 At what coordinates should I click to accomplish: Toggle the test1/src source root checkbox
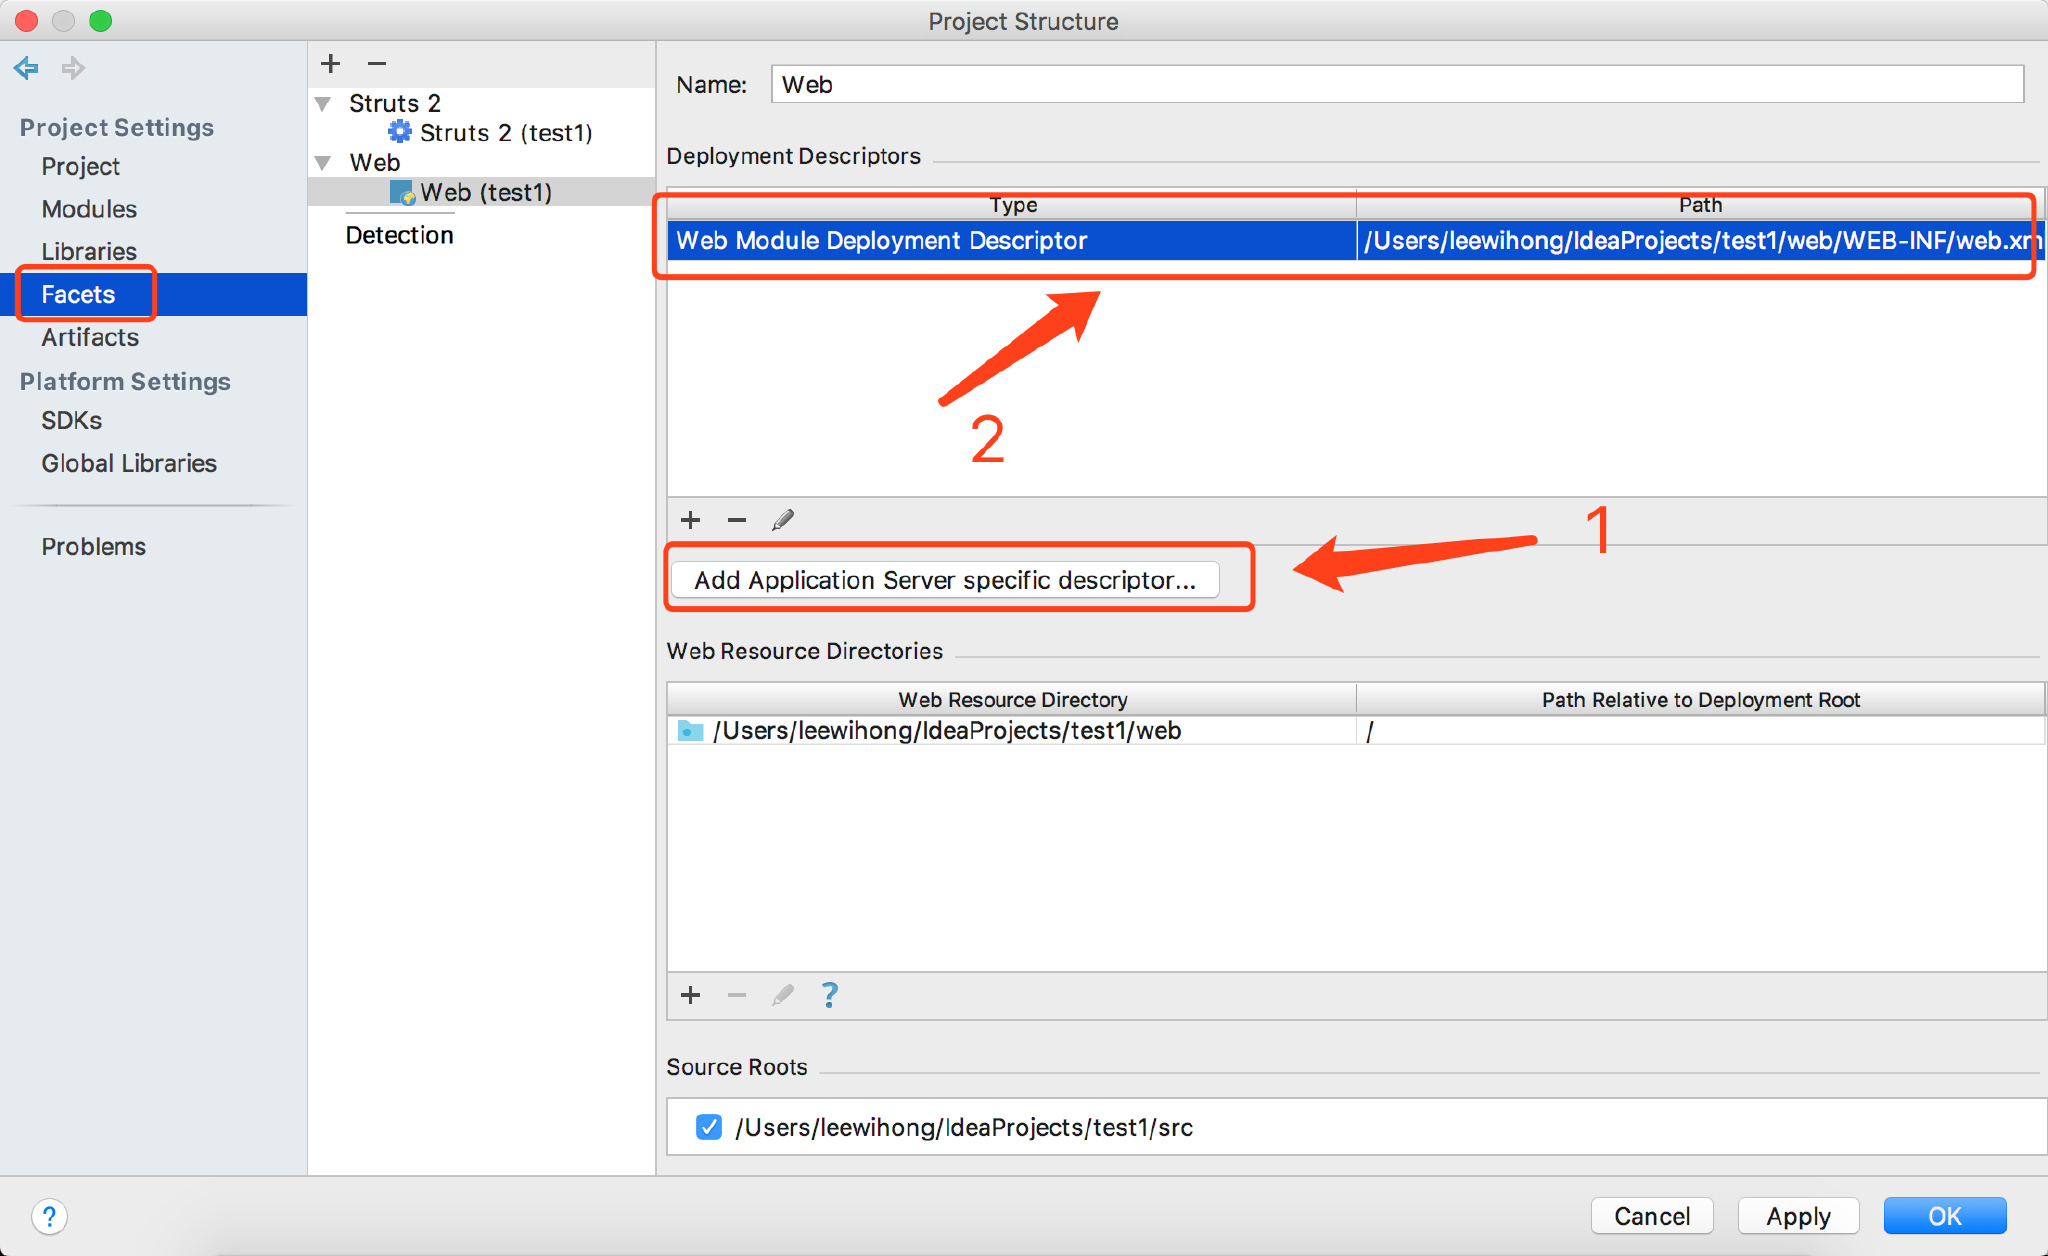coord(709,1127)
